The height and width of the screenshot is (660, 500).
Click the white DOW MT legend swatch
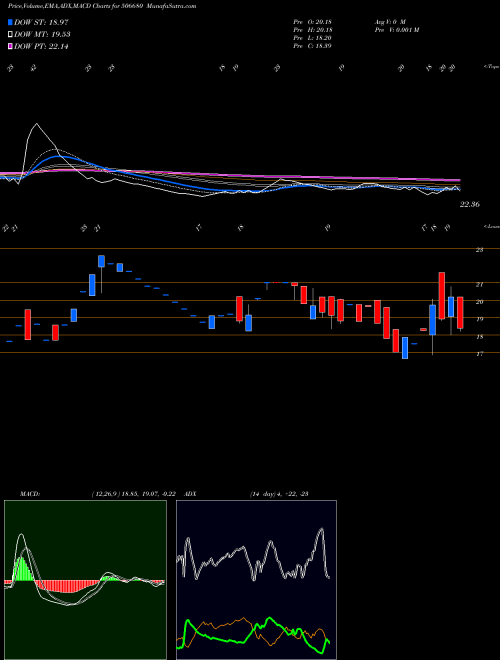click(x=10, y=35)
